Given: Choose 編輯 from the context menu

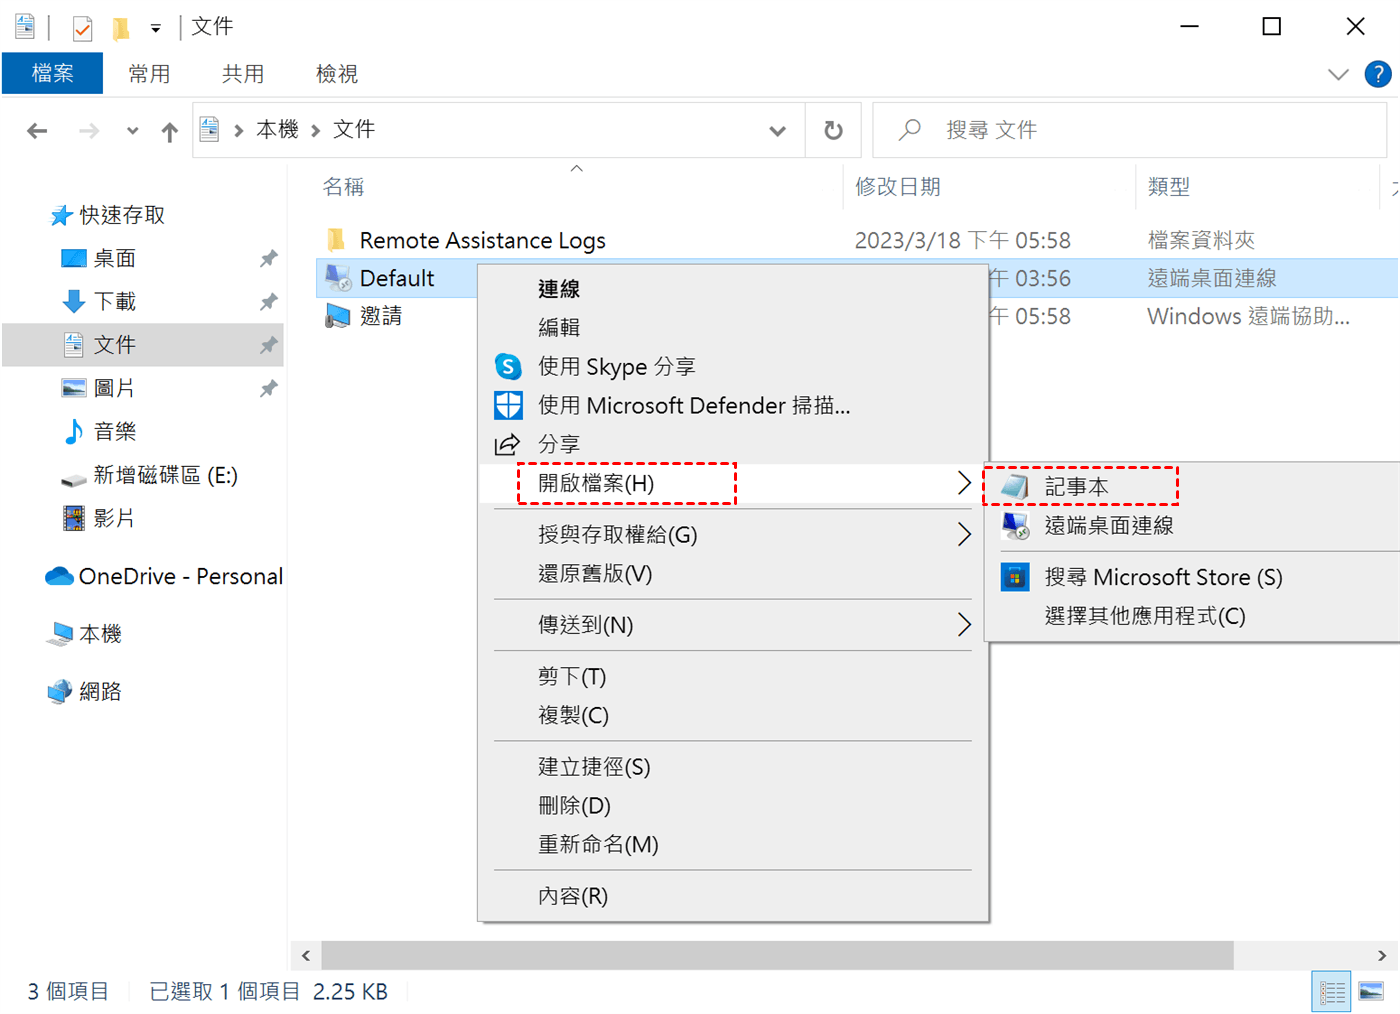Looking at the screenshot, I should pyautogui.click(x=733, y=327).
